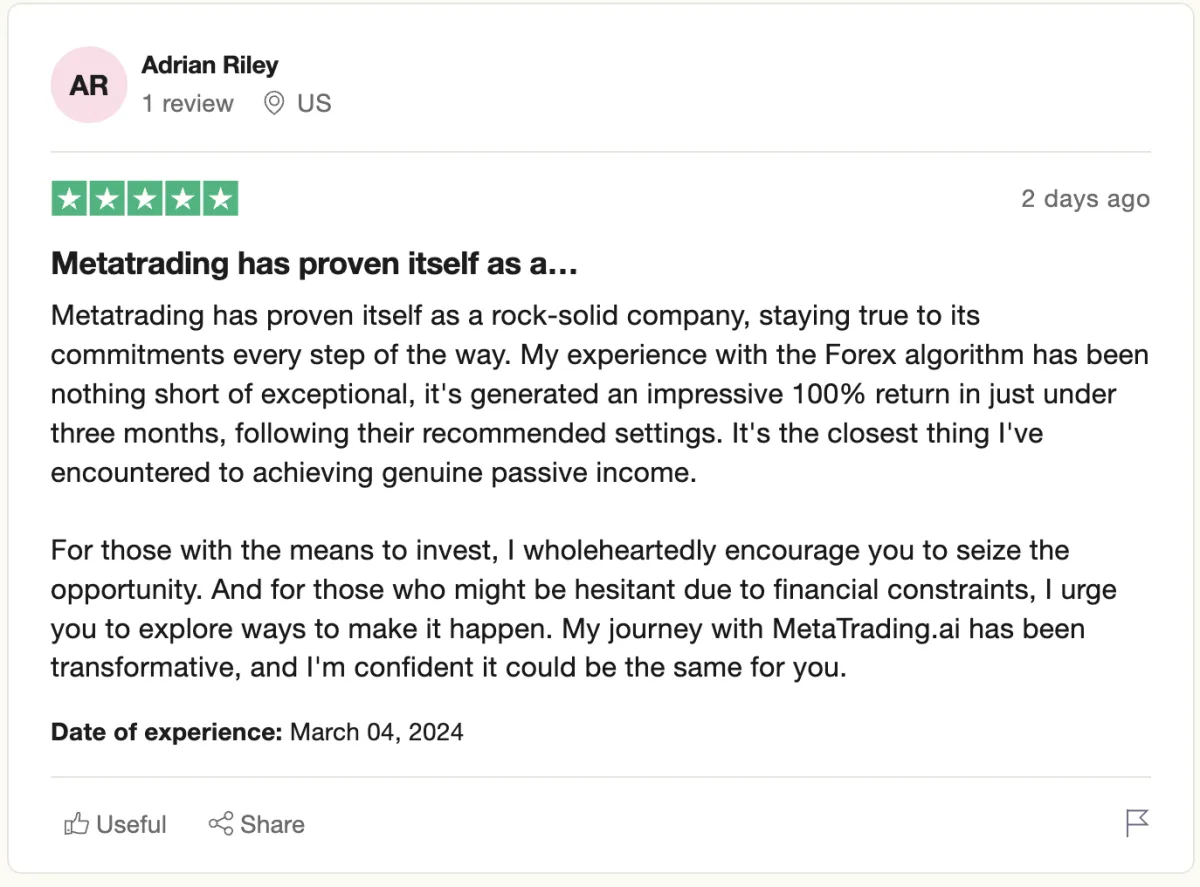Click the paragraph starting "For those with the means"

click(584, 608)
